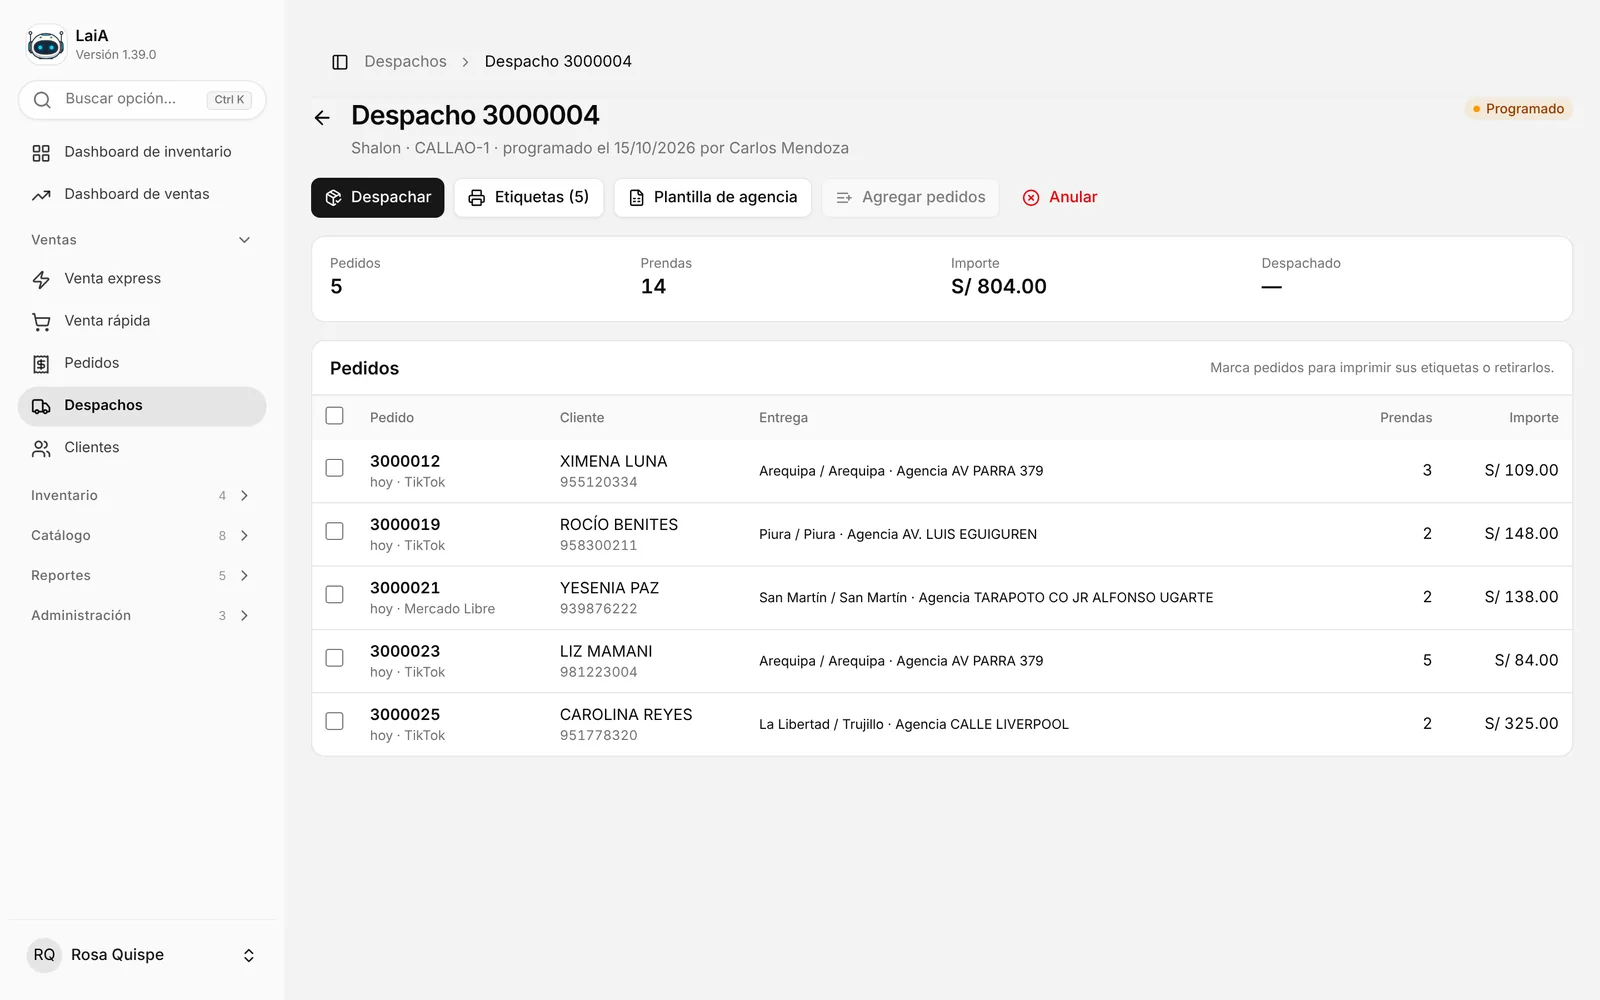
Task: Open Venta rápida cart icon
Action: pos(41,322)
